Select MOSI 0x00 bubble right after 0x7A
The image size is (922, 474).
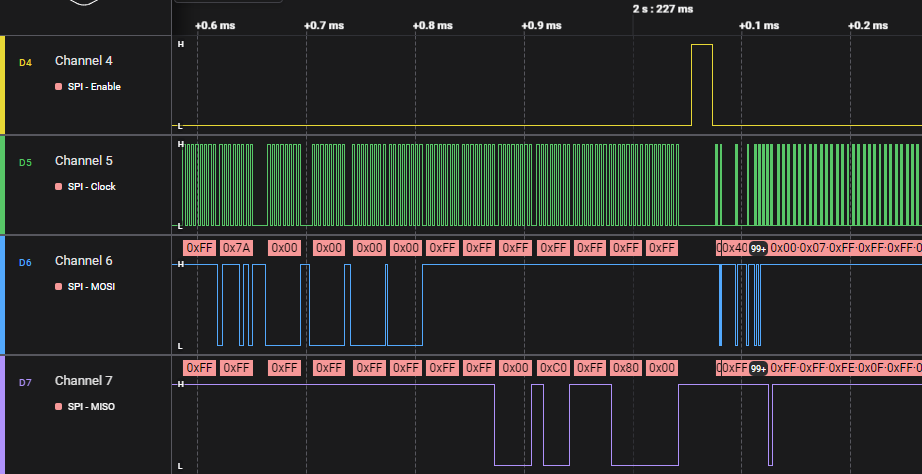coord(285,248)
